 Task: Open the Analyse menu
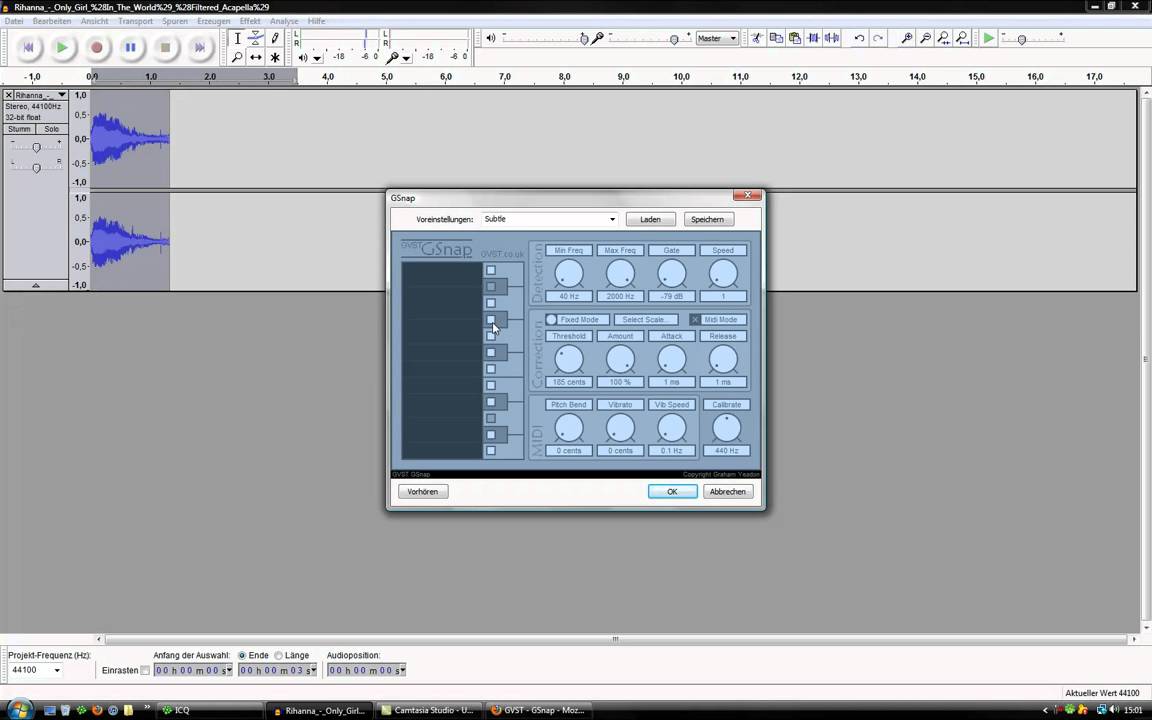(284, 21)
